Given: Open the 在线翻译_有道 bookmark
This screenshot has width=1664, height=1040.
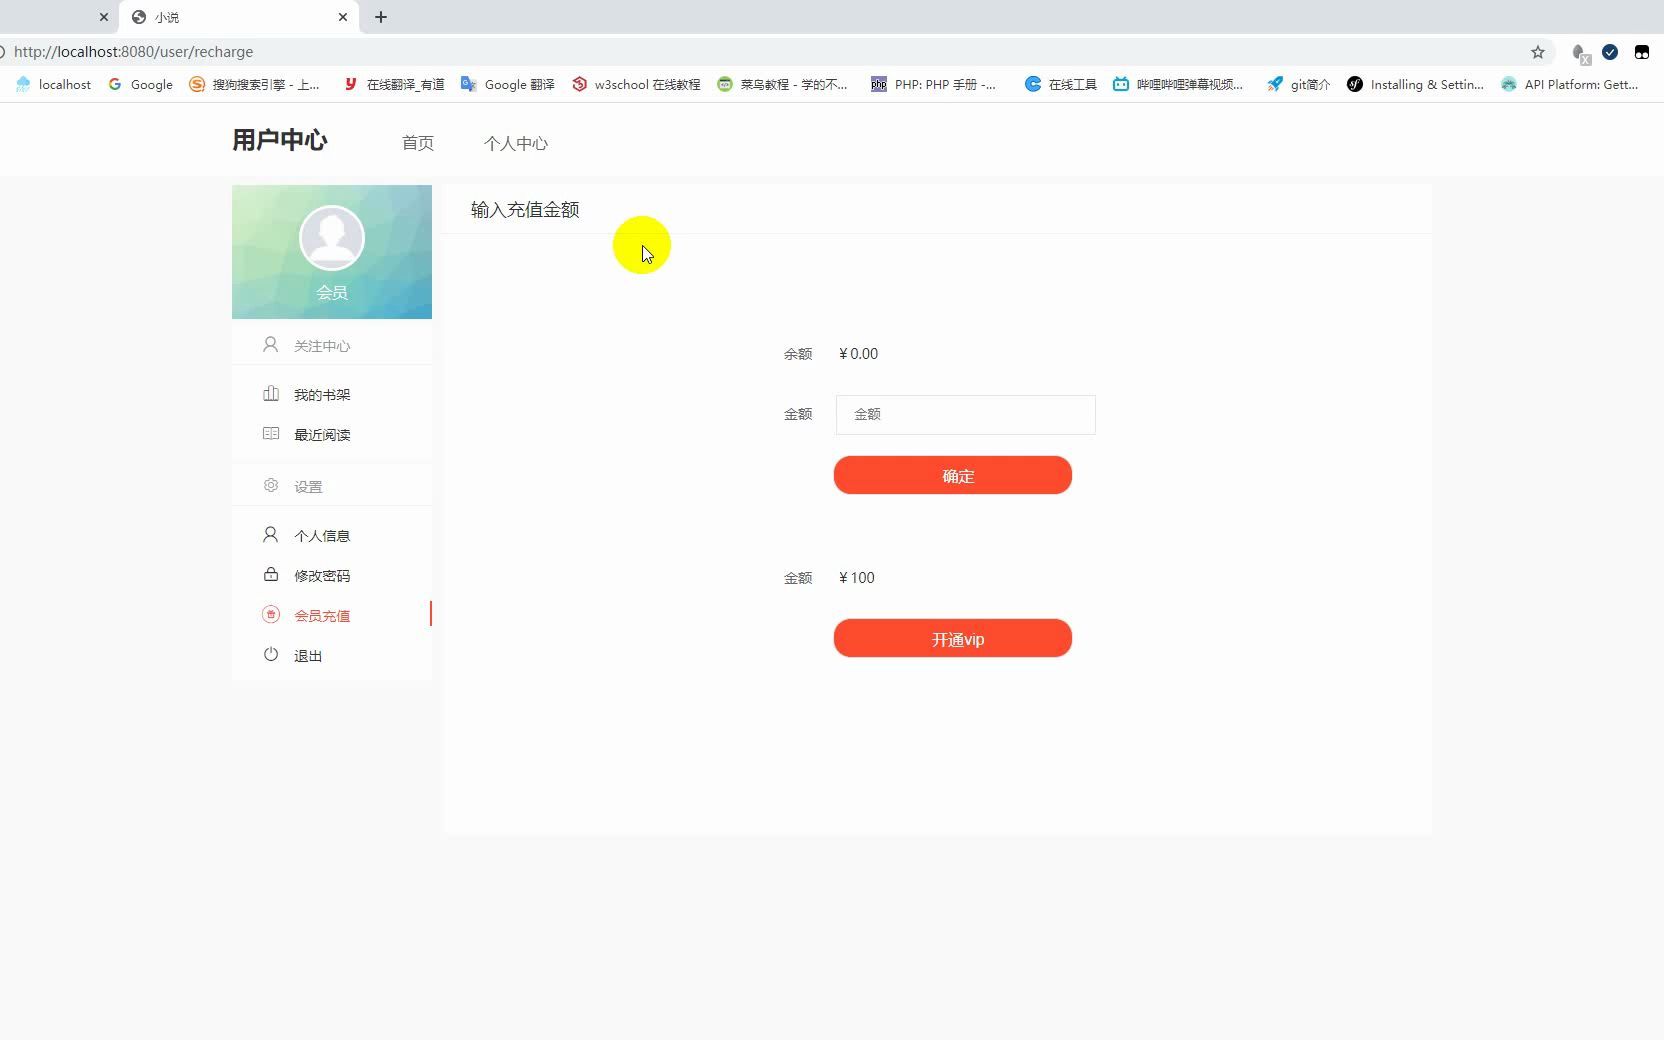Looking at the screenshot, I should (x=393, y=84).
